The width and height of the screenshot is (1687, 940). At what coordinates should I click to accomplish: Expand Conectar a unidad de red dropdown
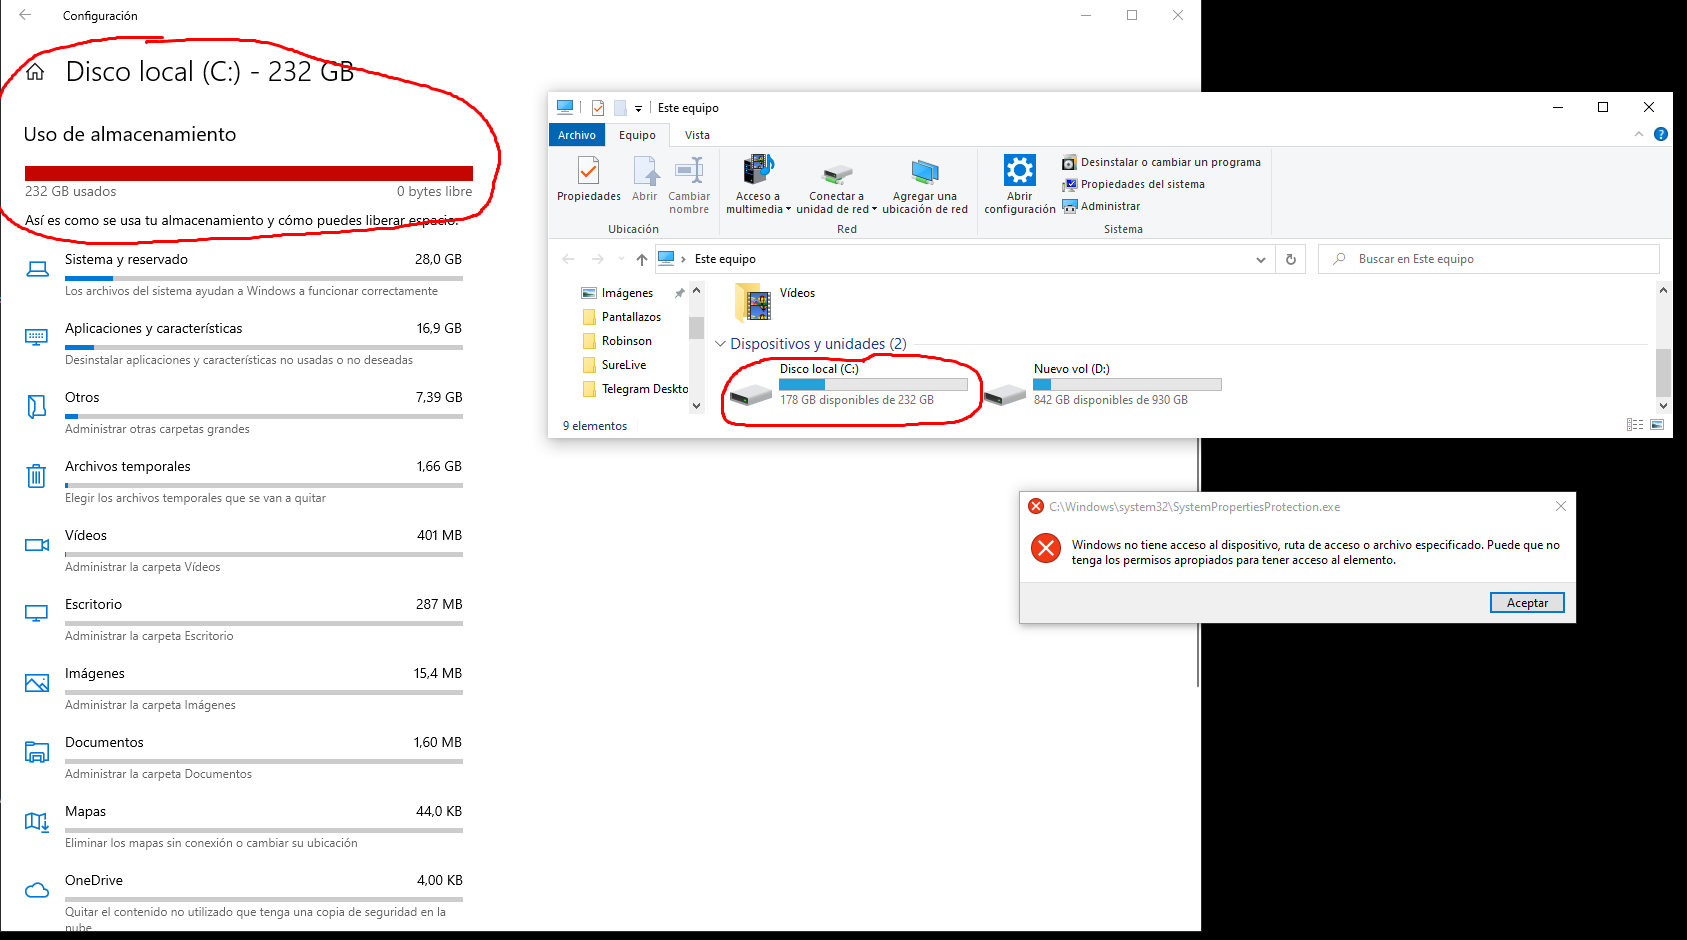pyautogui.click(x=874, y=210)
